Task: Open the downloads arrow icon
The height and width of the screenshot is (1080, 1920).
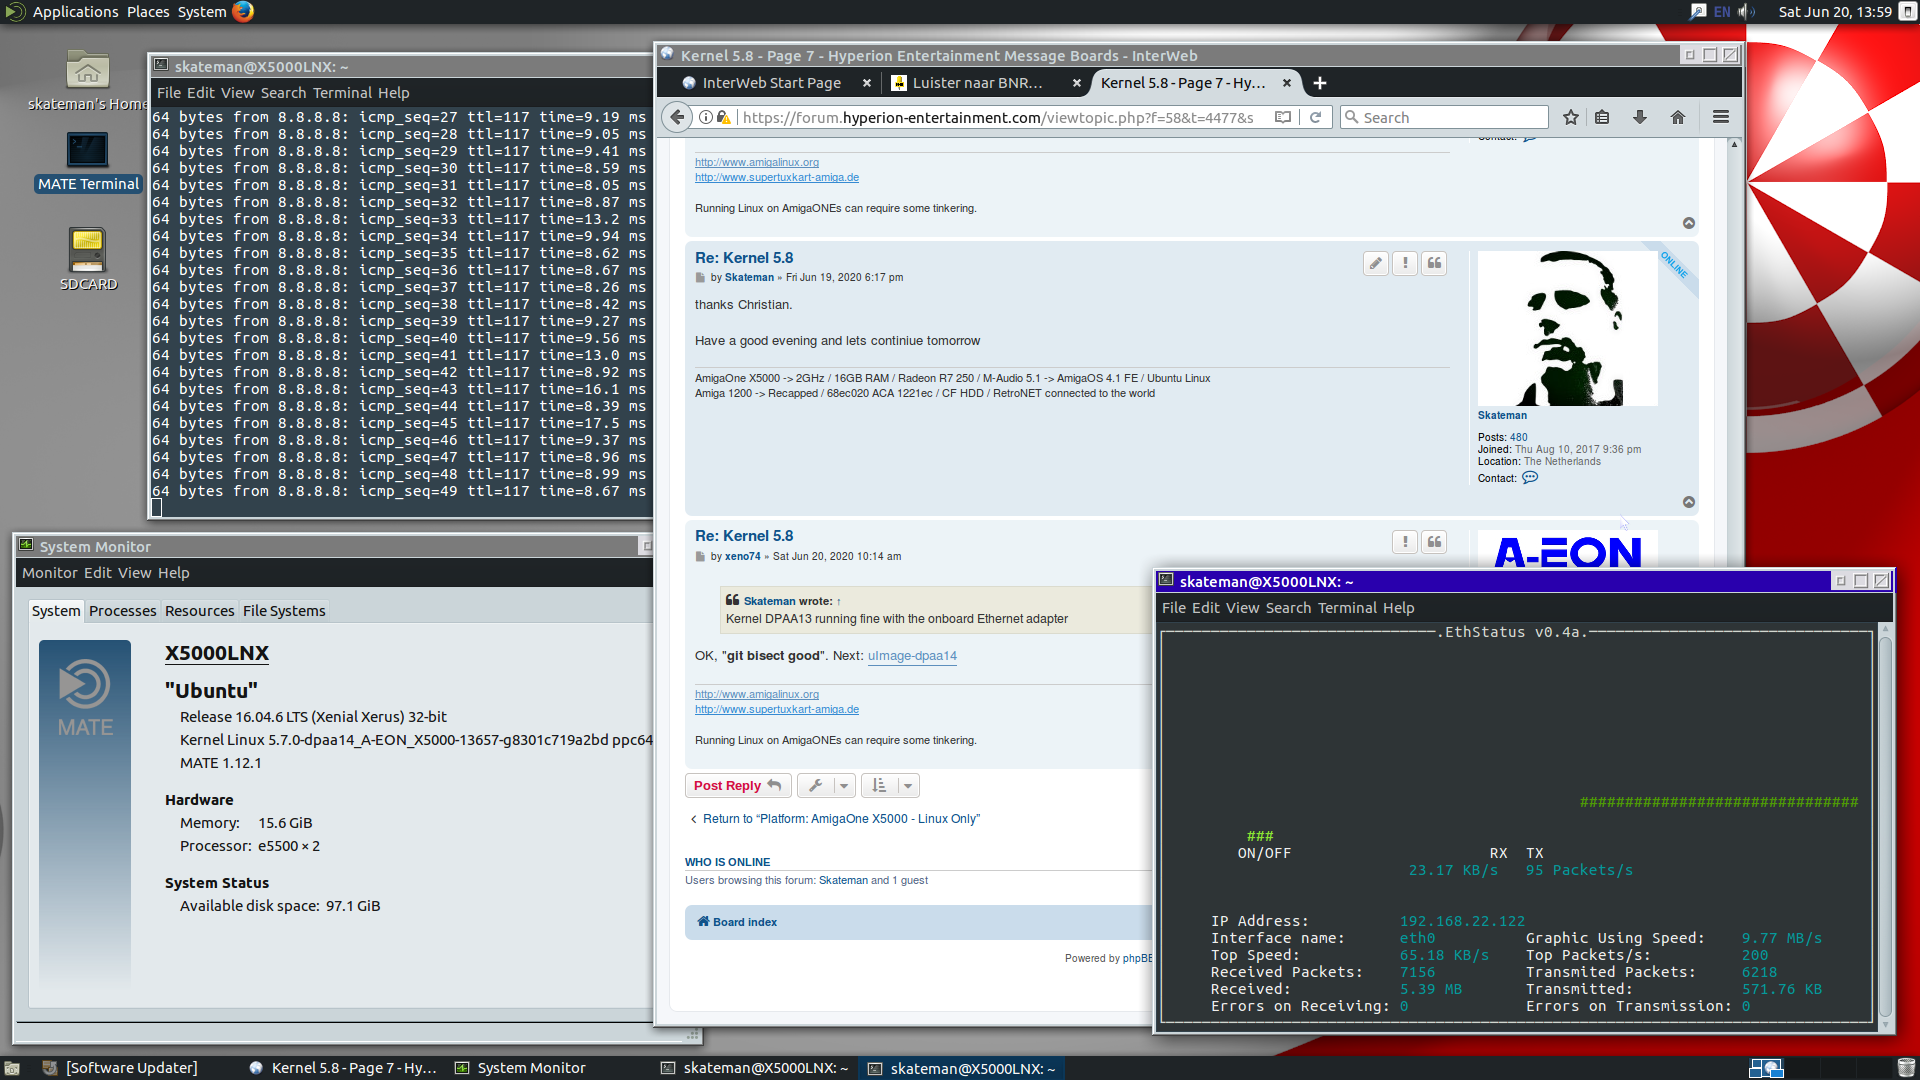Action: 1639,117
